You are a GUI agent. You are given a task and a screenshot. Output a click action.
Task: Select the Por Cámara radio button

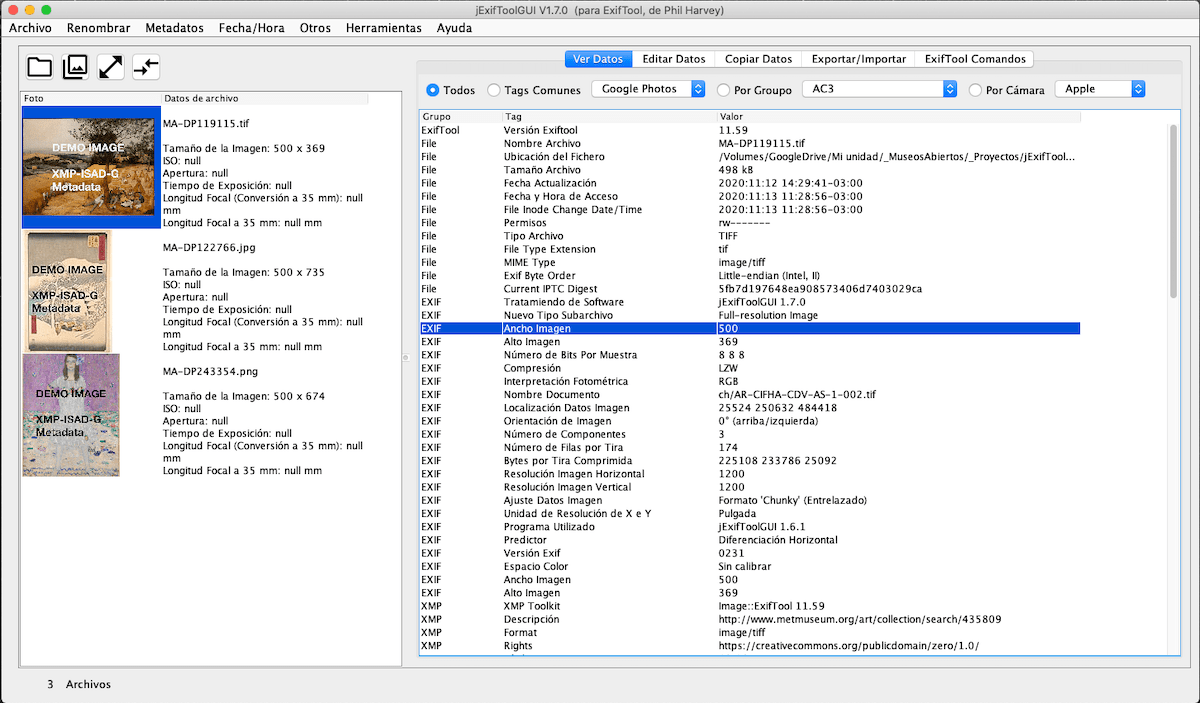[x=975, y=90]
